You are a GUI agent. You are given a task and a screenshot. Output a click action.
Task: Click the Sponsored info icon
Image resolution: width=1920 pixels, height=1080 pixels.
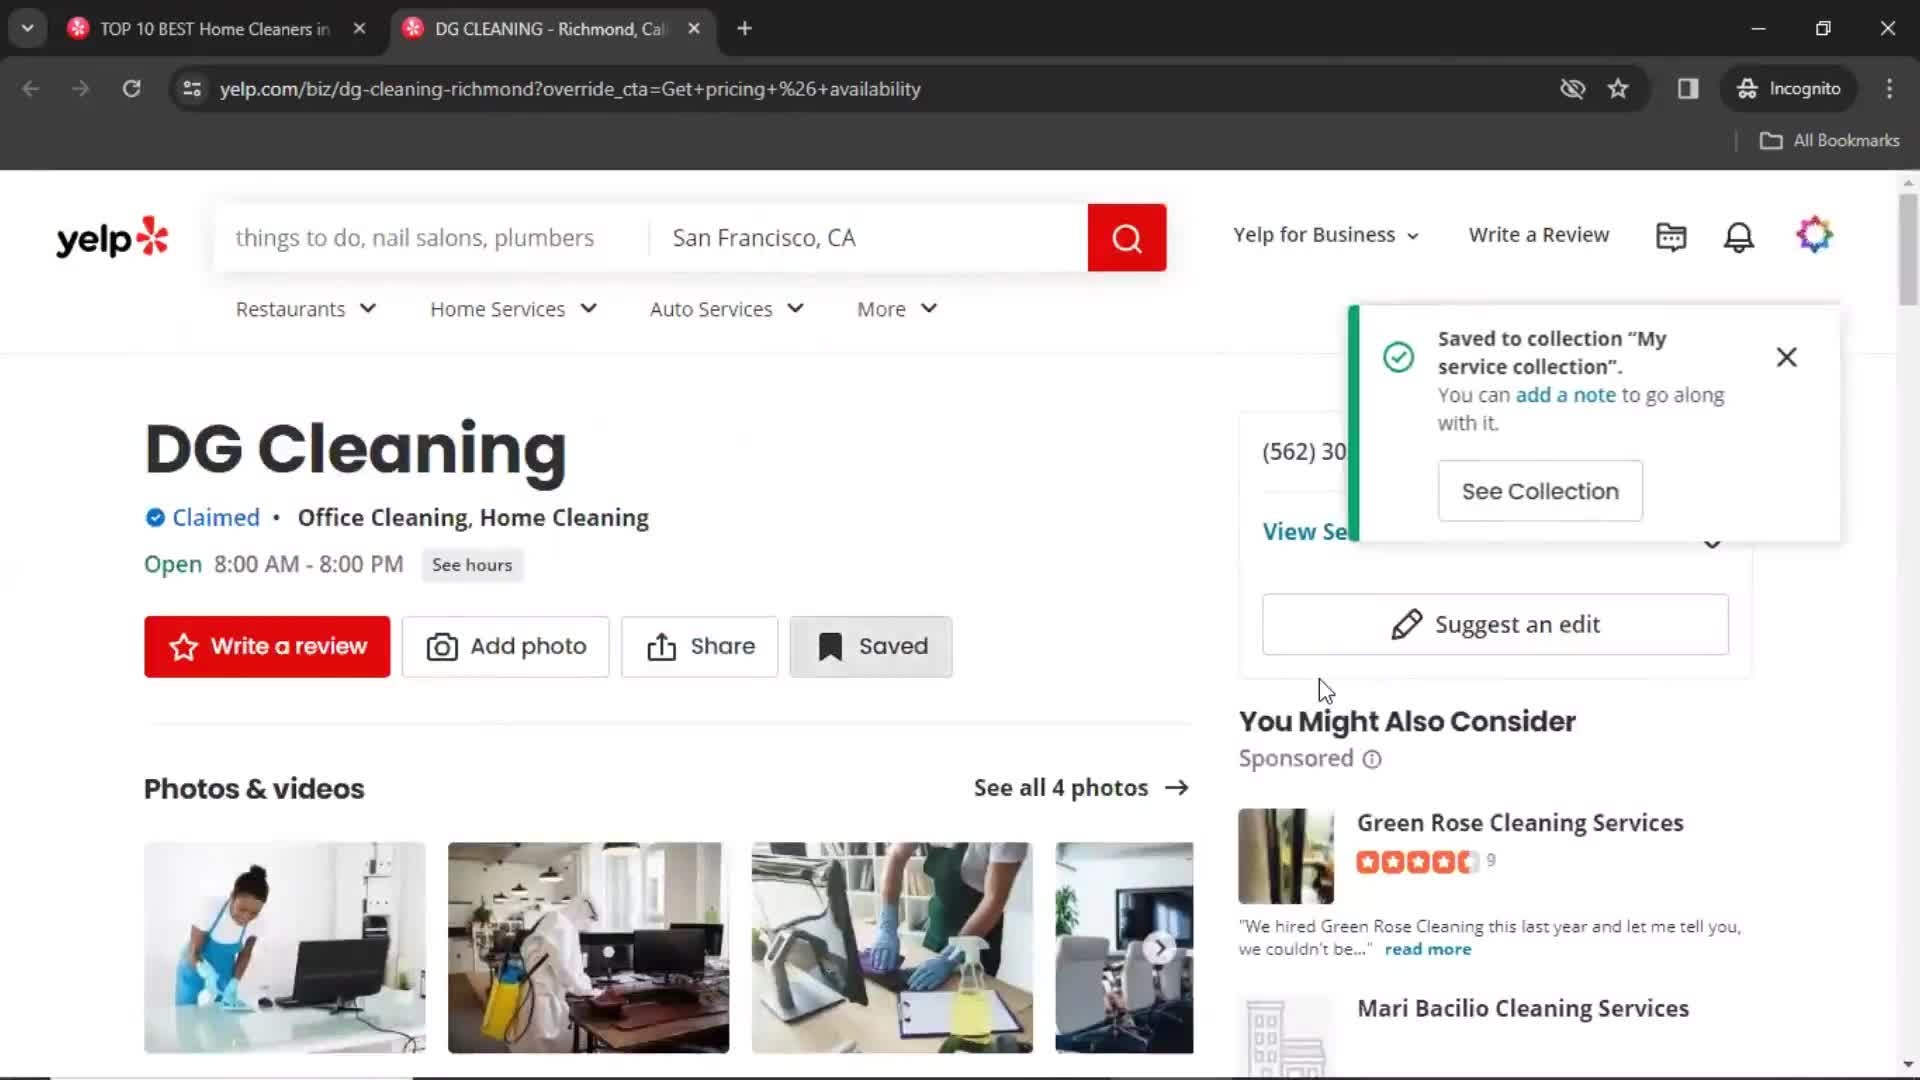coord(1372,760)
